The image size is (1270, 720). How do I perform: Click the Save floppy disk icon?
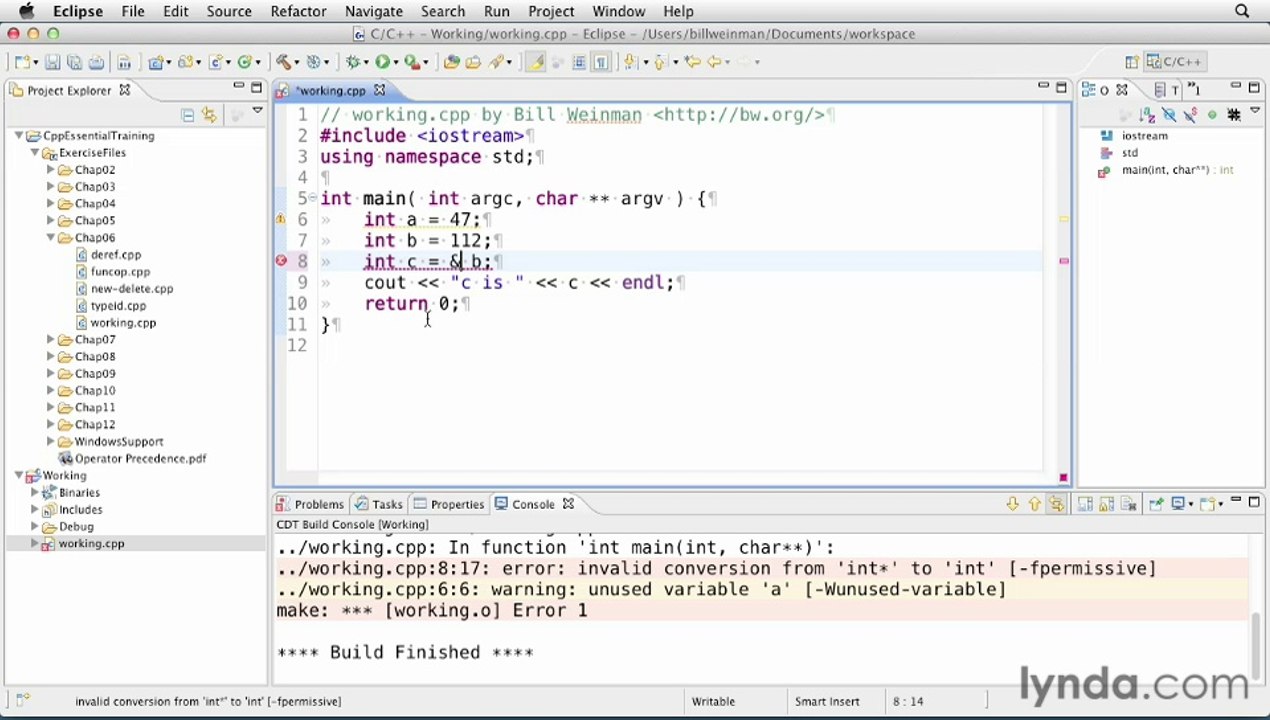tap(52, 62)
